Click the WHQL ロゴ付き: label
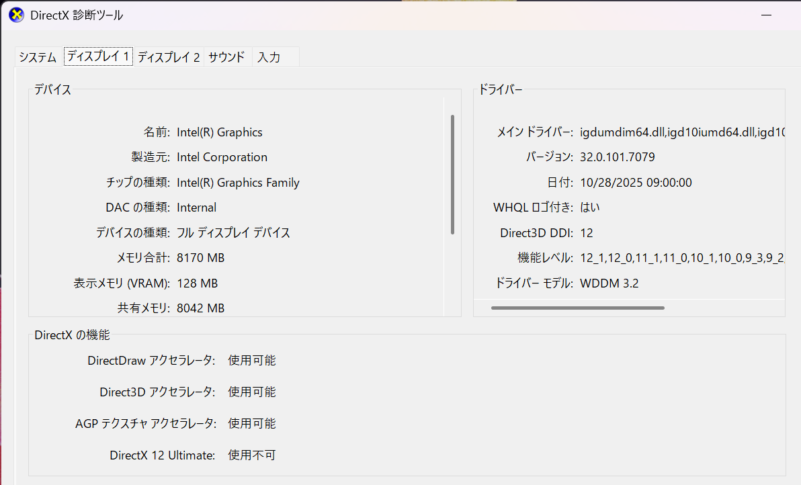 pyautogui.click(x=533, y=207)
